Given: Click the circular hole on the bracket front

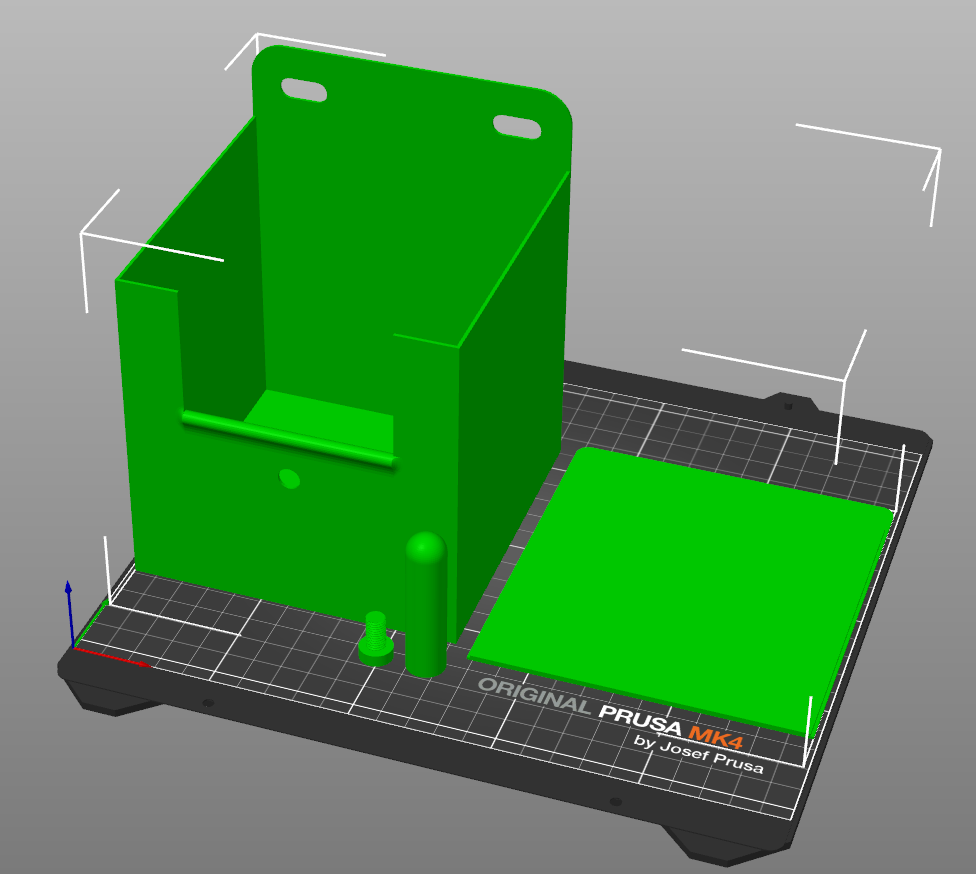Looking at the screenshot, I should click(288, 480).
